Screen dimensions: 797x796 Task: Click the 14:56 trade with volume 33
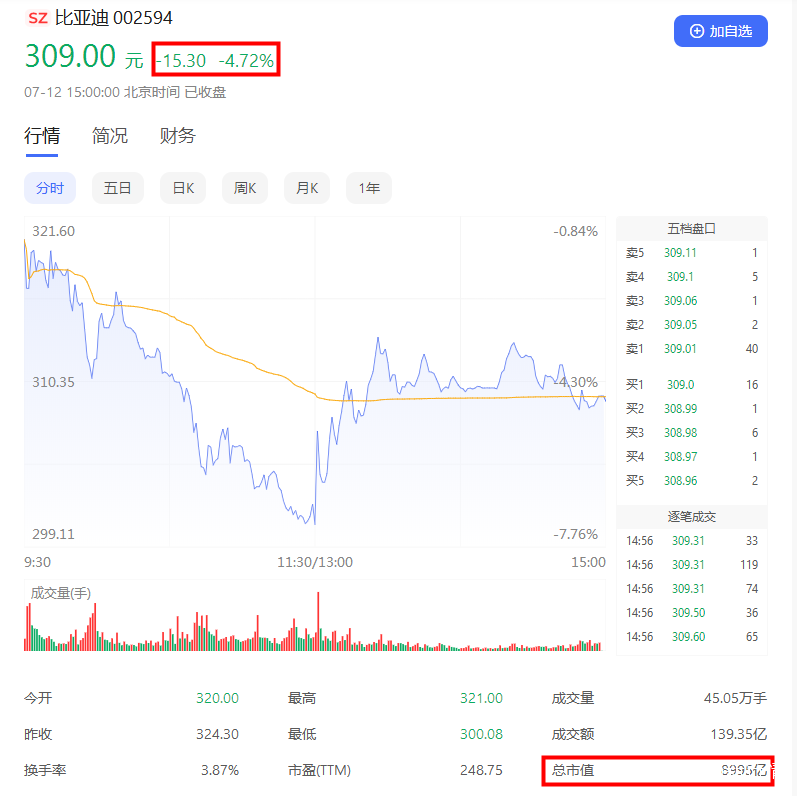(691, 540)
